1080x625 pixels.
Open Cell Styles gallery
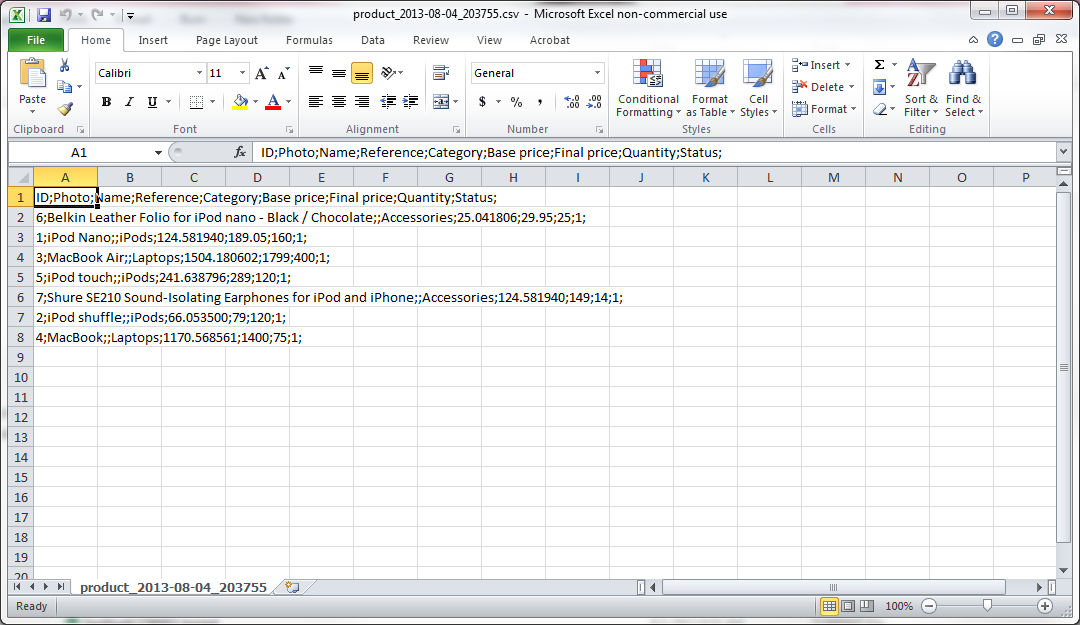pos(758,88)
